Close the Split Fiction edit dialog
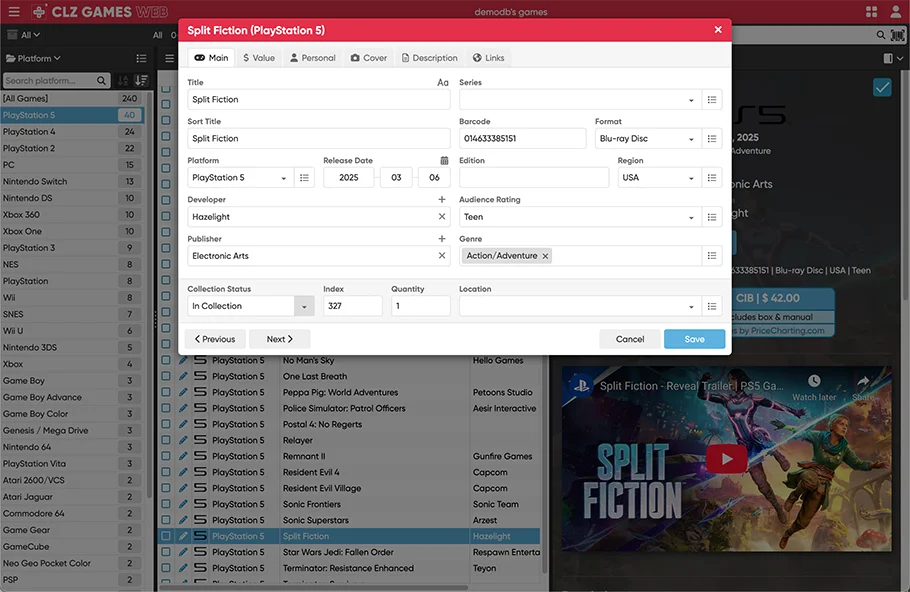The image size is (910, 592). click(718, 30)
